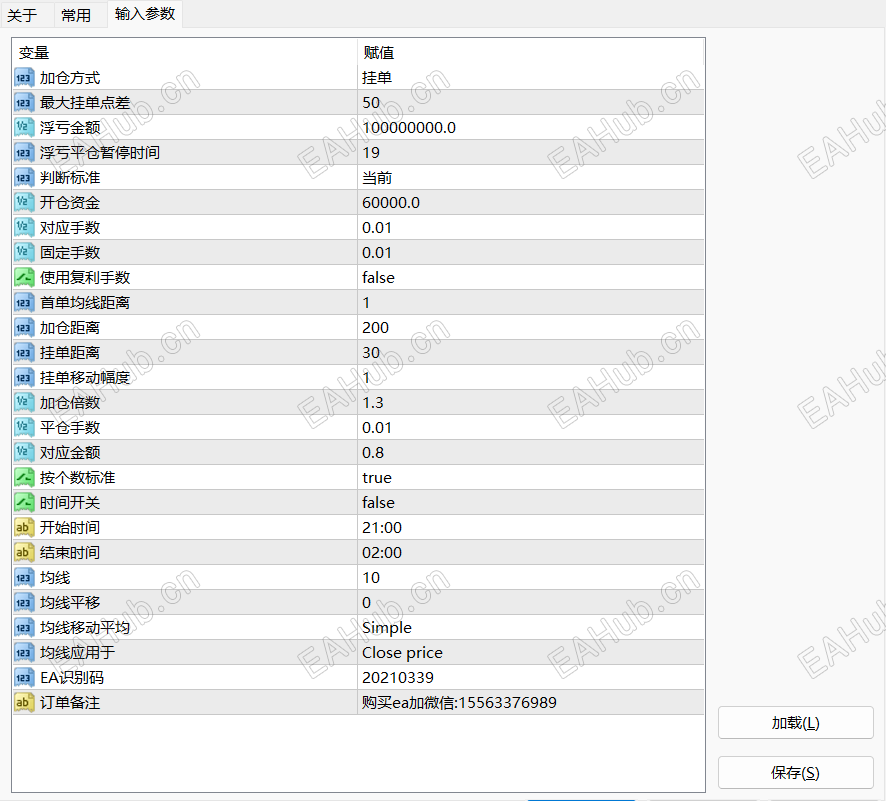Switch to the 常用 tab
Viewport: 886px width, 801px height.
pyautogui.click(x=76, y=15)
